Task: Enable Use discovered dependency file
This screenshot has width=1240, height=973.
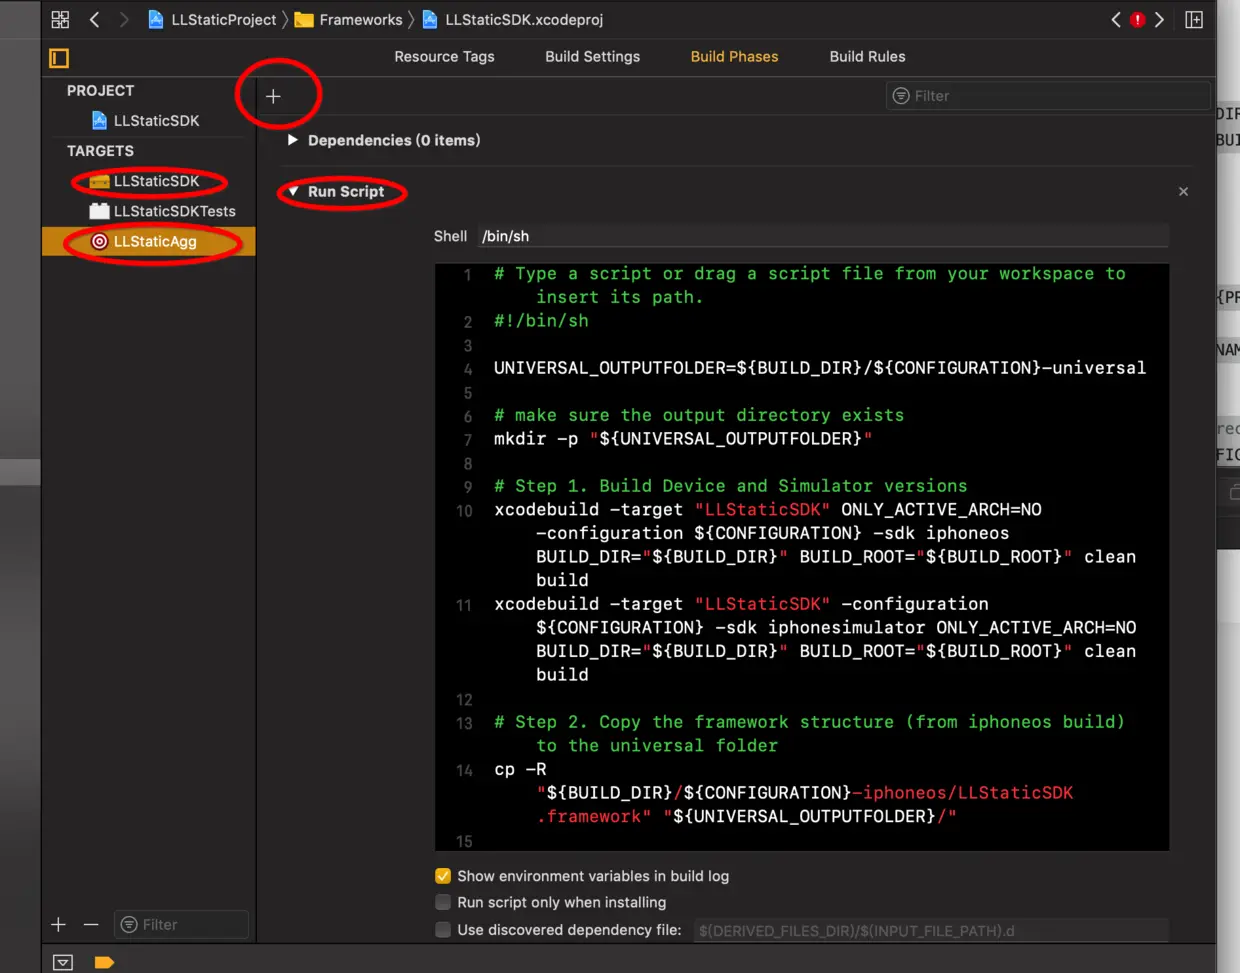Action: tap(443, 930)
